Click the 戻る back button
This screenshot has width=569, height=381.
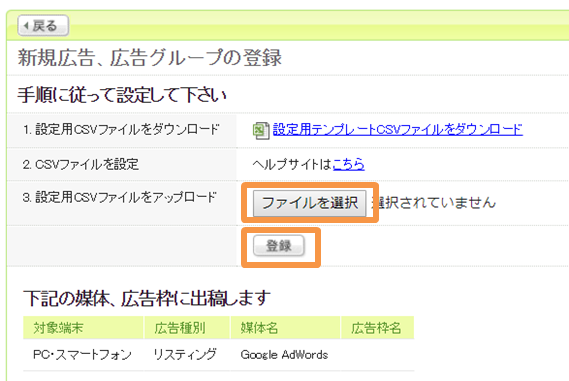tap(43, 26)
